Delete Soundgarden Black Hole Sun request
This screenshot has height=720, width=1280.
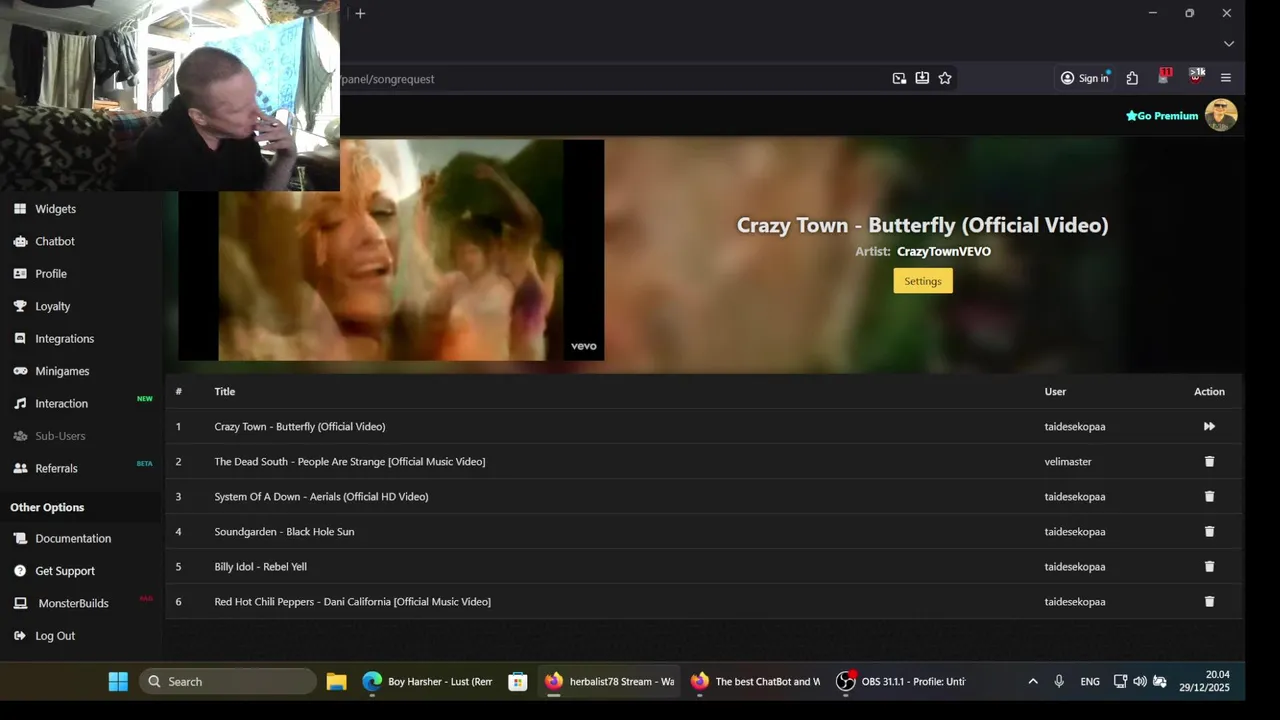tap(1209, 531)
